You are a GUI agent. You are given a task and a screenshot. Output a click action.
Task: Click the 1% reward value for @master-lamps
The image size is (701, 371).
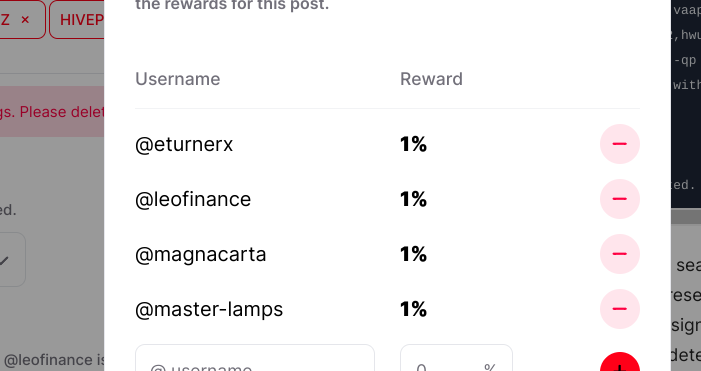(x=414, y=309)
